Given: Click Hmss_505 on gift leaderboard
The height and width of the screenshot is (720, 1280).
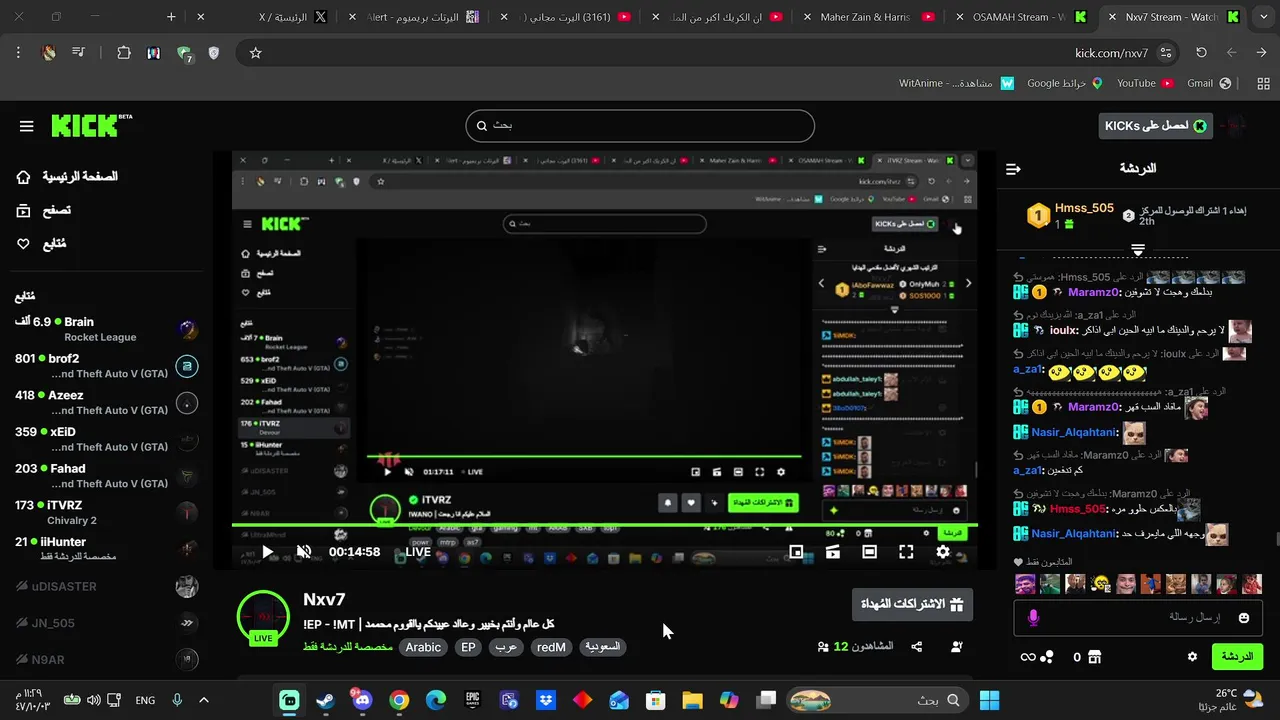Looking at the screenshot, I should pyautogui.click(x=1084, y=208).
